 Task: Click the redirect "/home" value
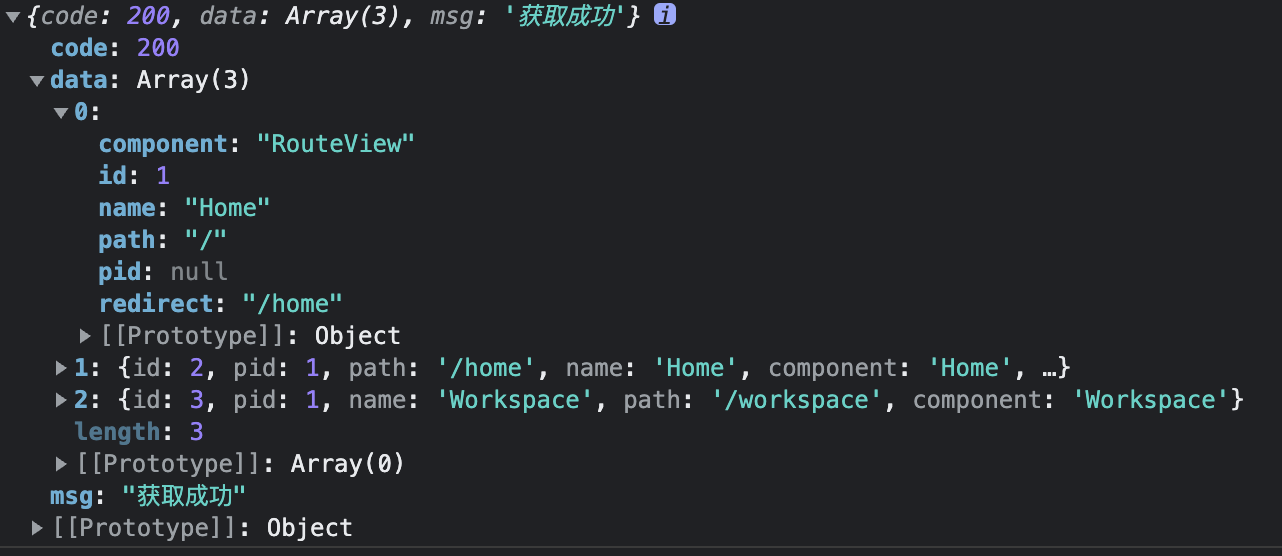pos(292,304)
